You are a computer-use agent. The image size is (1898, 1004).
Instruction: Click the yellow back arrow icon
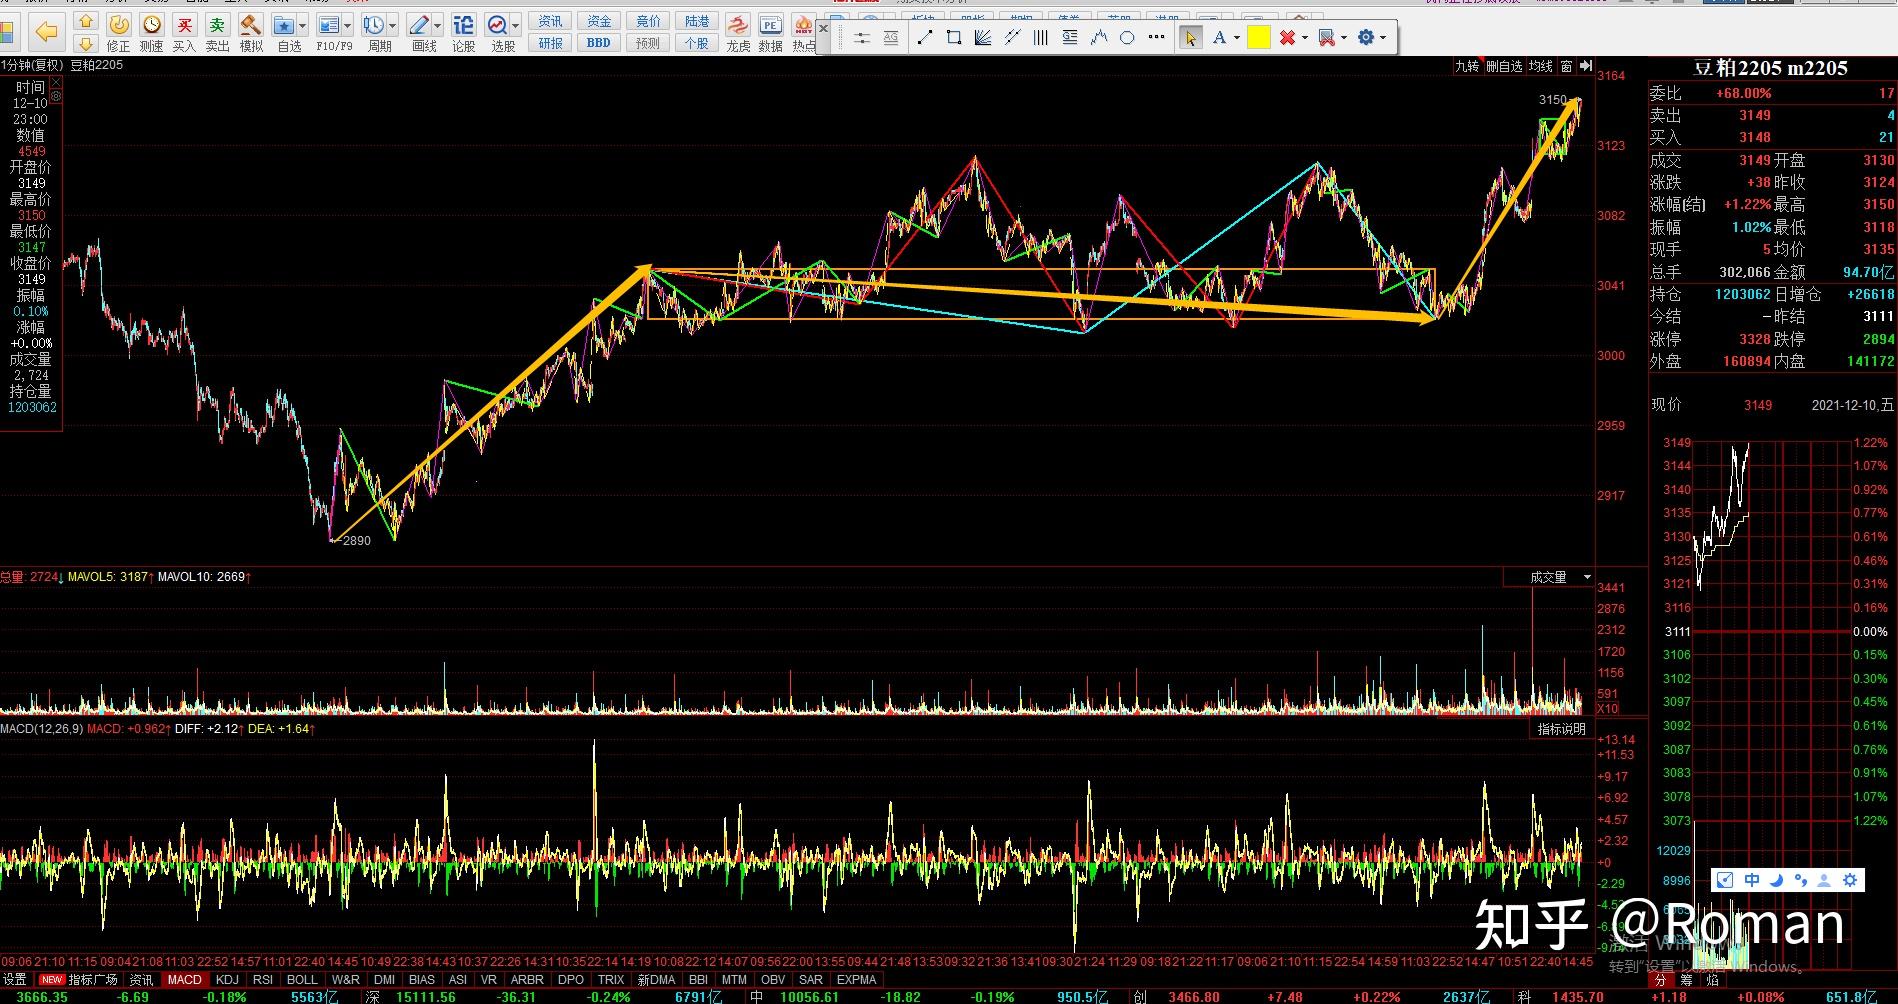tap(46, 33)
